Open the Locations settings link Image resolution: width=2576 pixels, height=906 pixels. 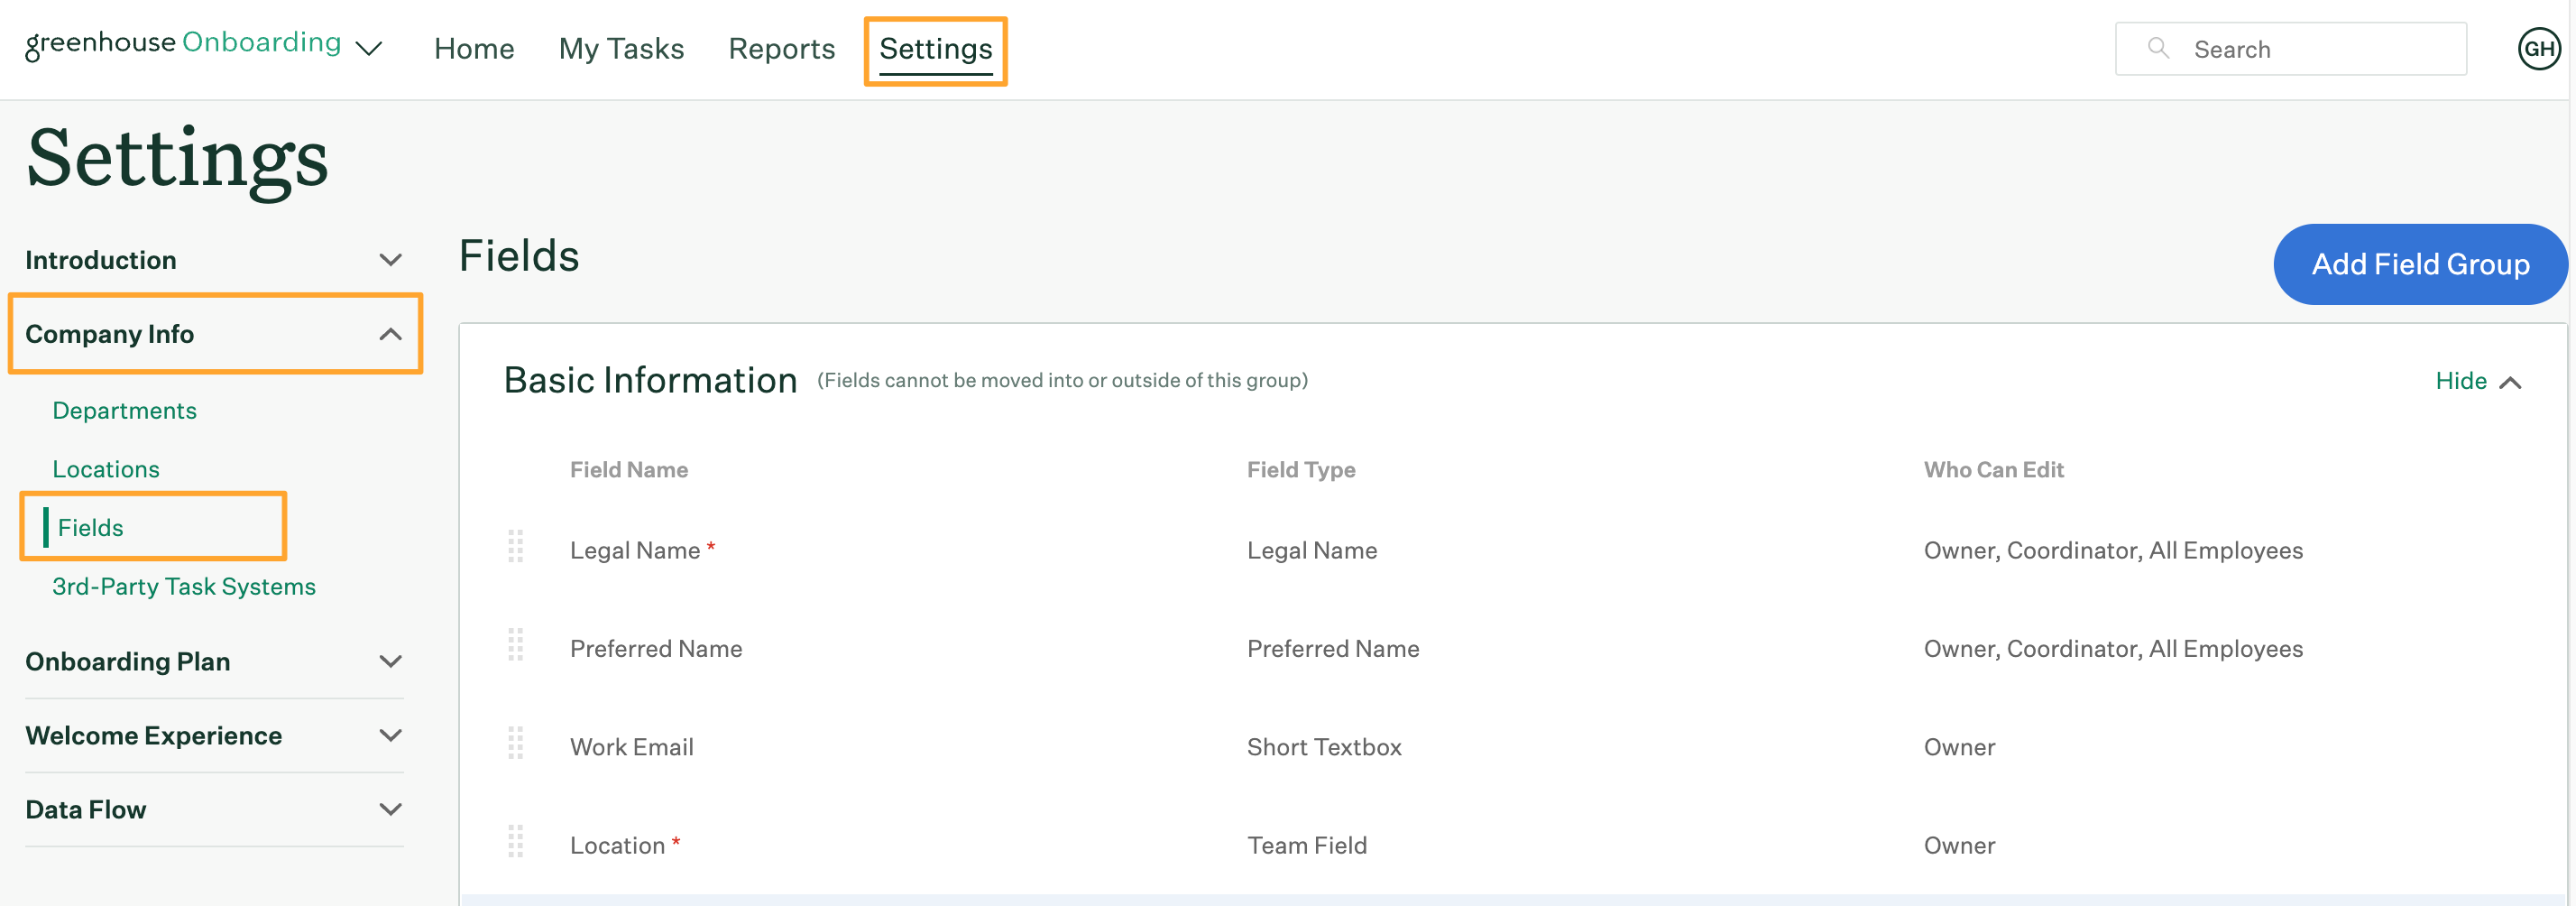tap(106, 469)
